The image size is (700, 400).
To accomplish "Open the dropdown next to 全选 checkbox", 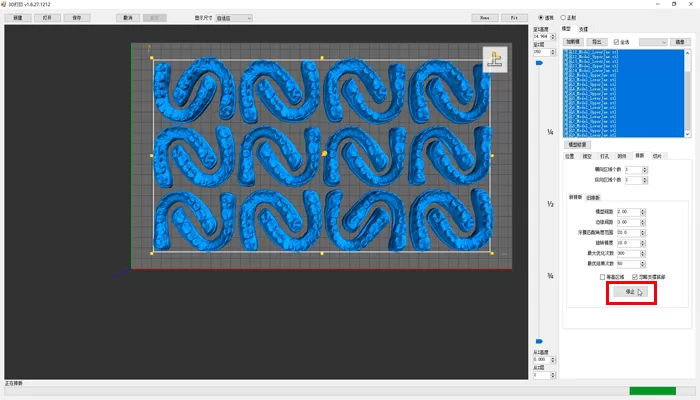I will click(653, 42).
